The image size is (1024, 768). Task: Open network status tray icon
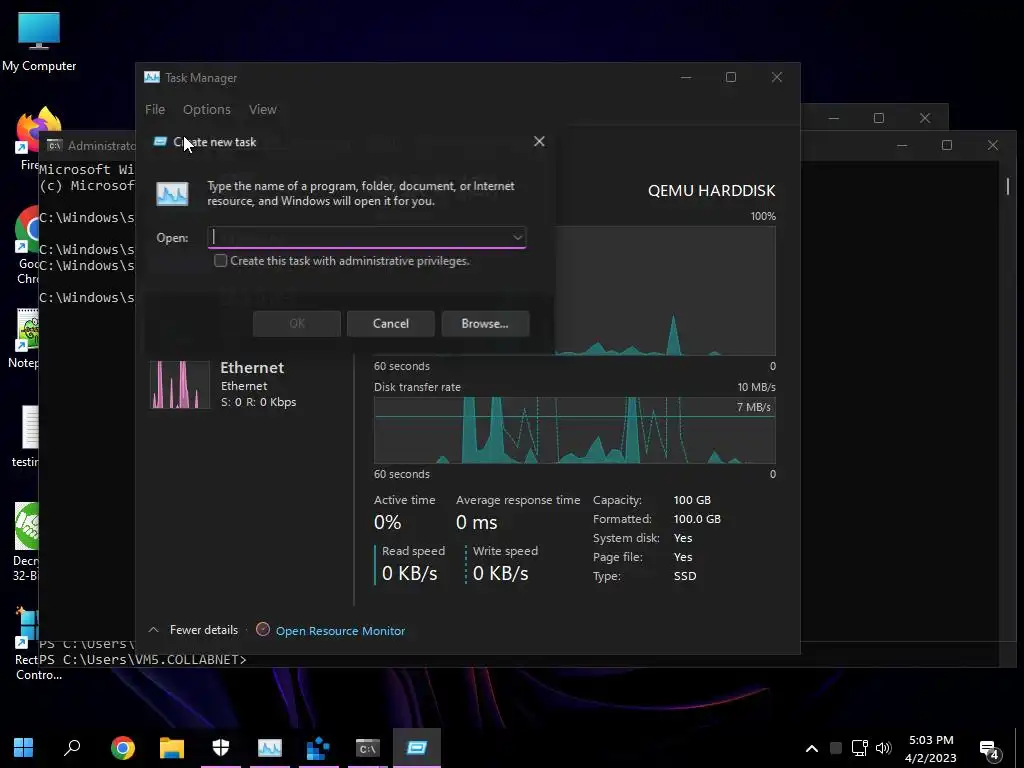(859, 748)
